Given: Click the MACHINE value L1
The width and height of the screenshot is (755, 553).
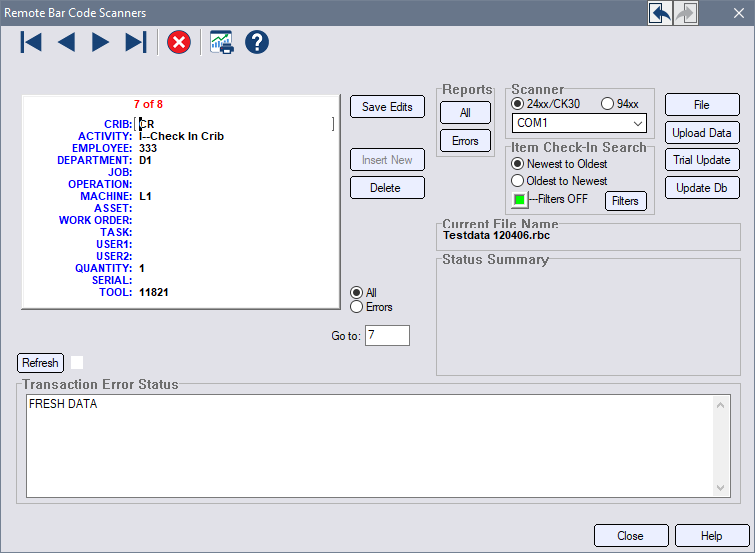Looking at the screenshot, I should [145, 197].
